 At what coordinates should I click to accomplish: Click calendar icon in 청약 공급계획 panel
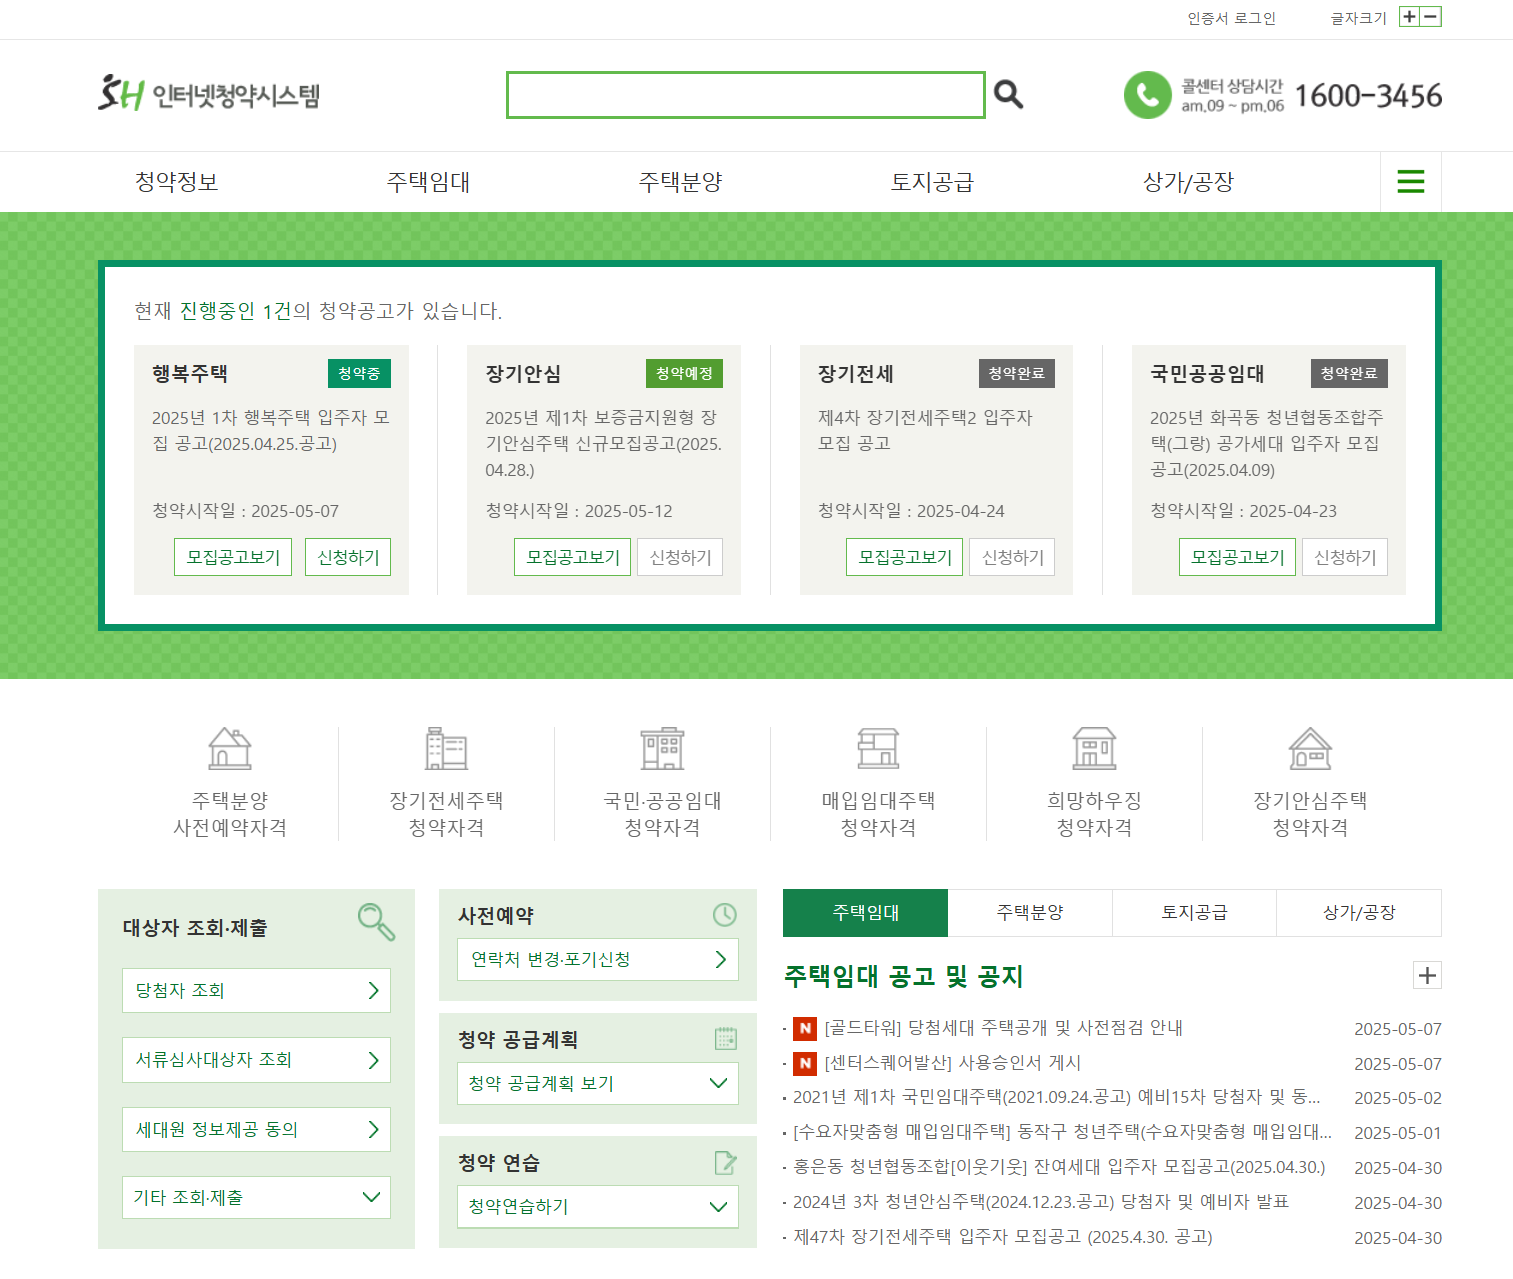pyautogui.click(x=726, y=1038)
